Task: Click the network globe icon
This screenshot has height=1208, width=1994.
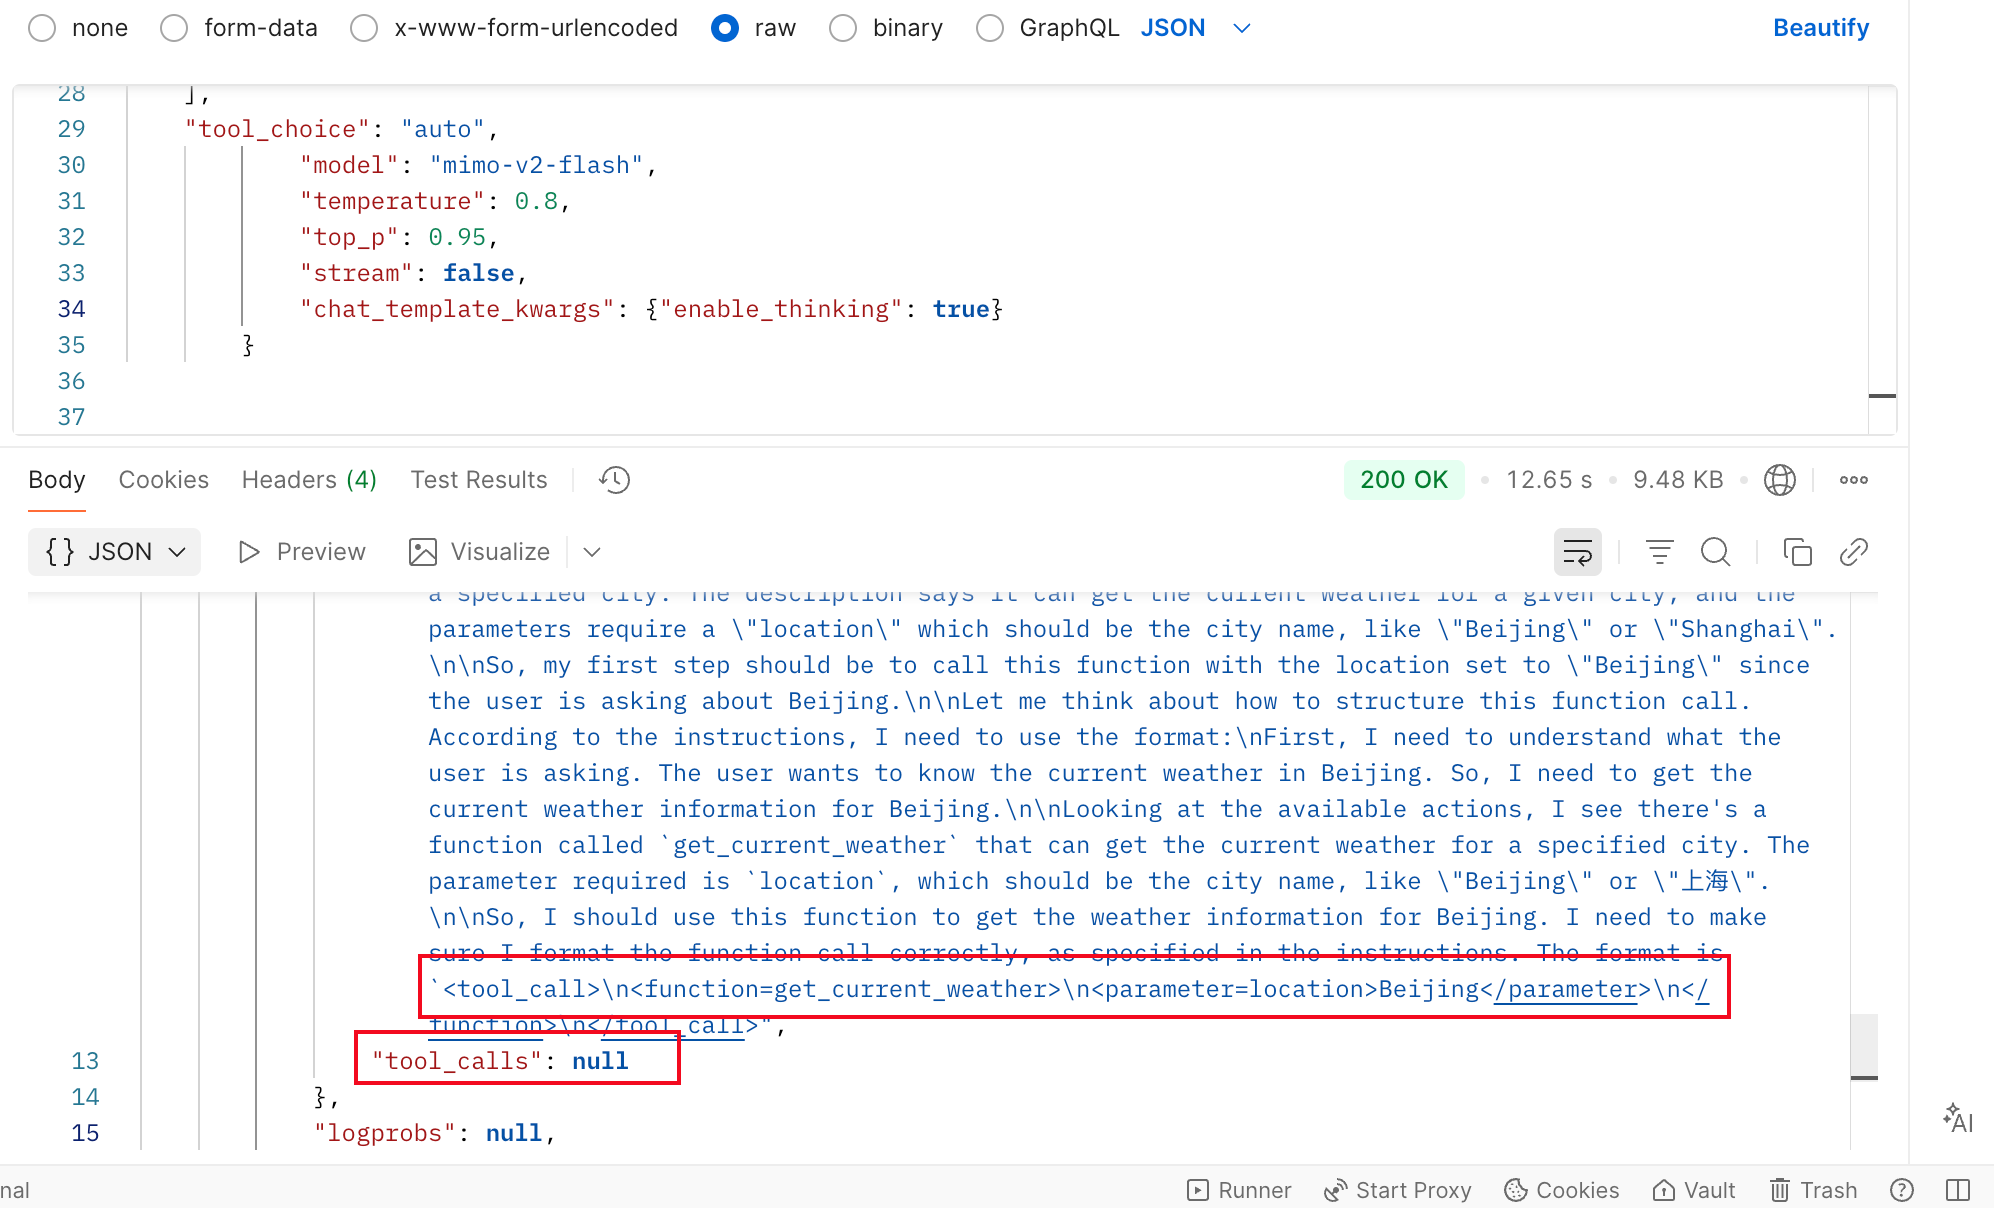Action: pos(1779,480)
